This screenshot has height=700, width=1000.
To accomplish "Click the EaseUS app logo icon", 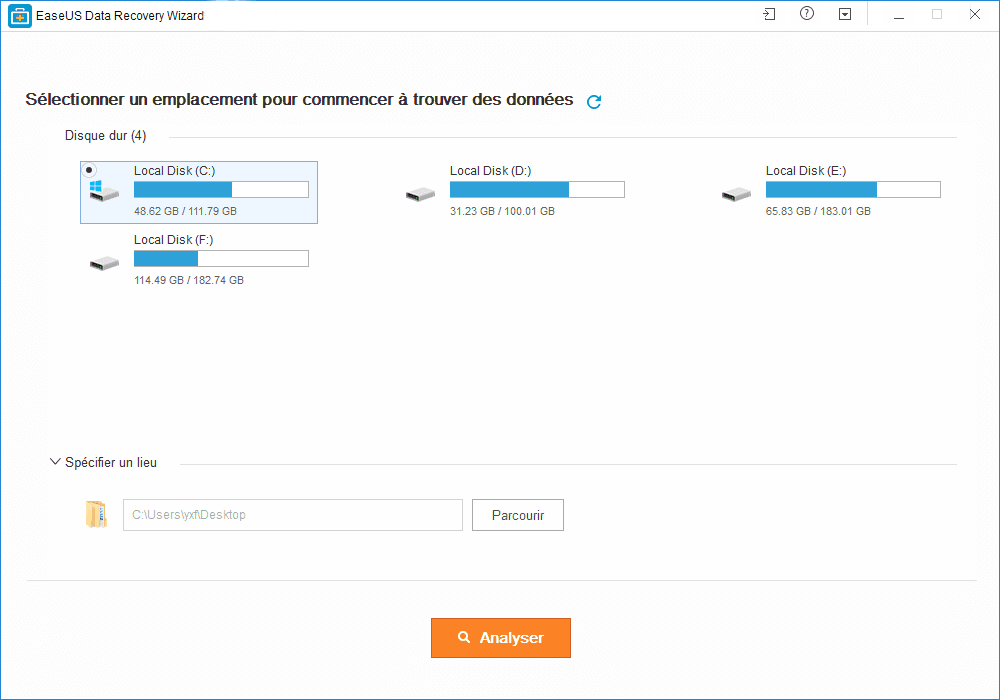I will pos(20,16).
